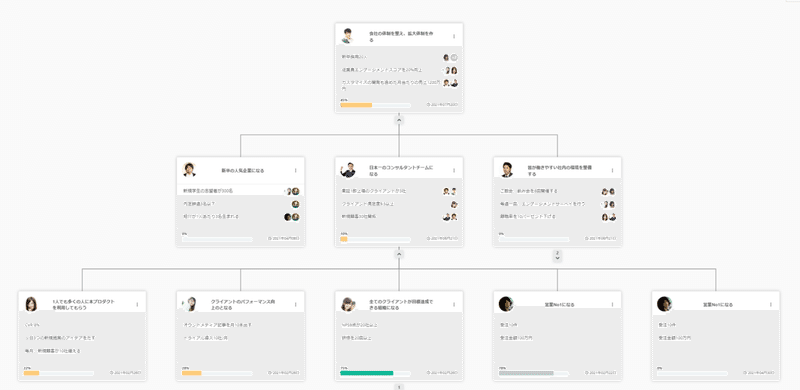Open kebab menu on 営業No1になる card with grey progress

tap(612, 304)
